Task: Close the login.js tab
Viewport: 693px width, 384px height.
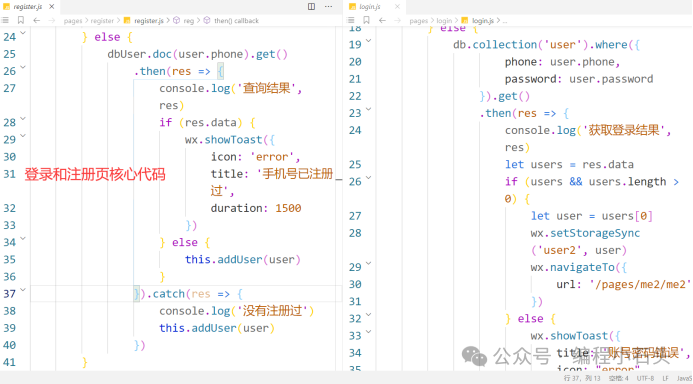Action: click(x=397, y=7)
